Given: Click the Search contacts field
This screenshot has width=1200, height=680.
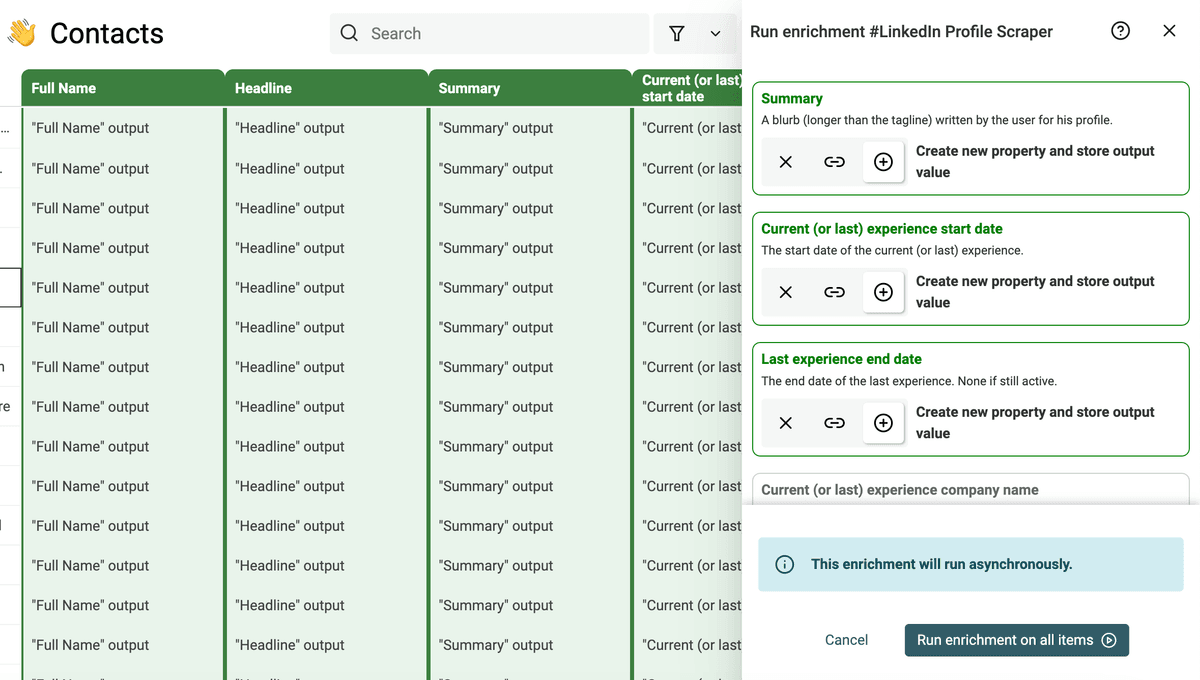Looking at the screenshot, I should (490, 33).
